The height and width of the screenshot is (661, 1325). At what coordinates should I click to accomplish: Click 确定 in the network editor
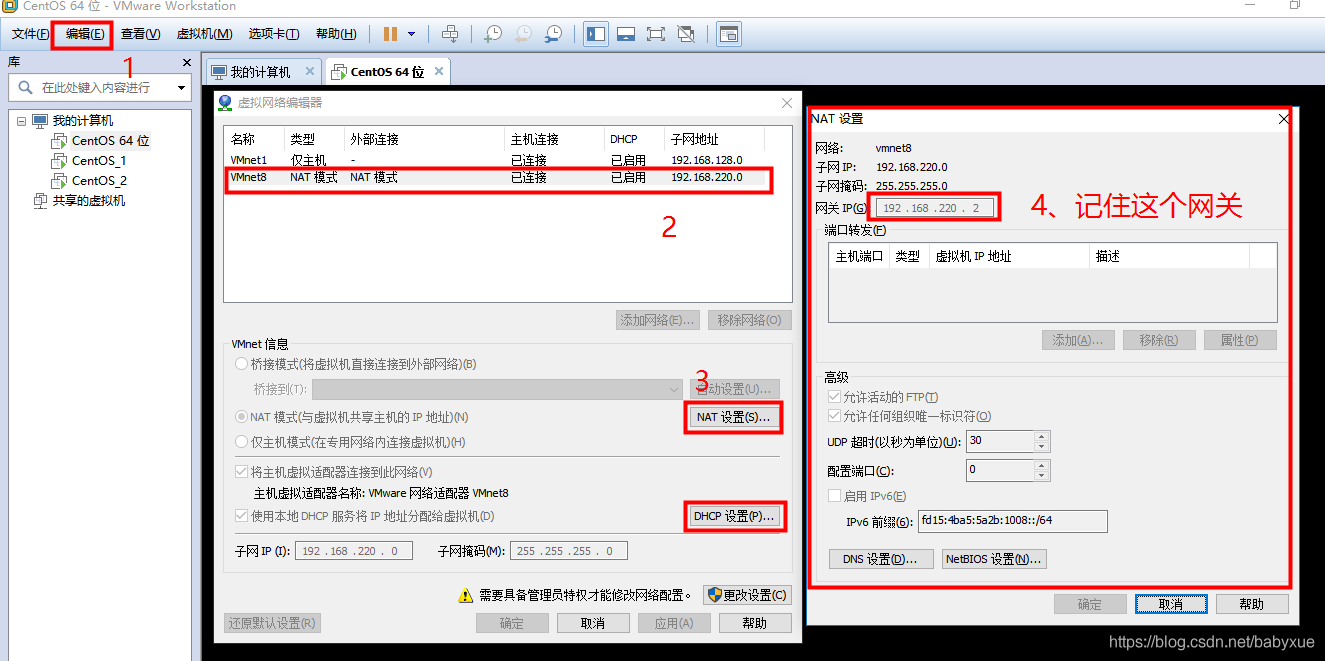pos(512,623)
